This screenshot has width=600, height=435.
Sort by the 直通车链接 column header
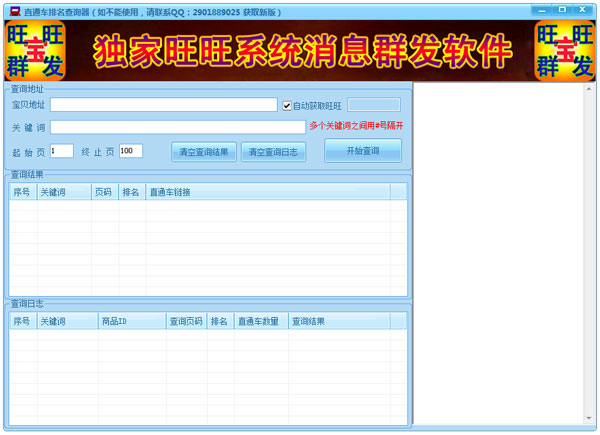[275, 192]
